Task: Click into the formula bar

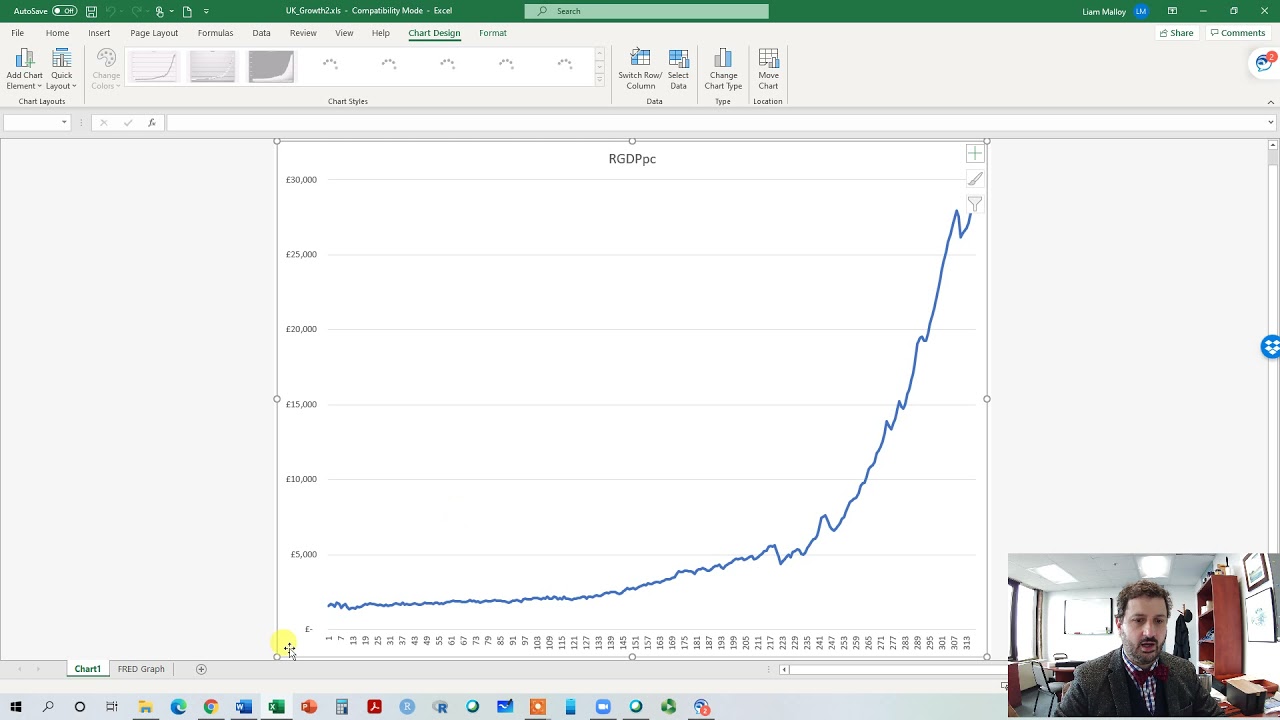Action: coord(715,123)
